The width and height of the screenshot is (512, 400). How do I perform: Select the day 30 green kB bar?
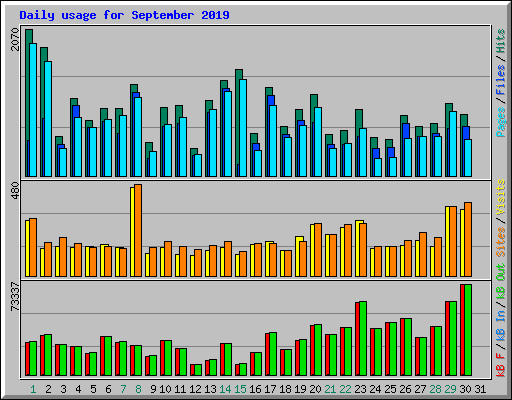(468, 330)
